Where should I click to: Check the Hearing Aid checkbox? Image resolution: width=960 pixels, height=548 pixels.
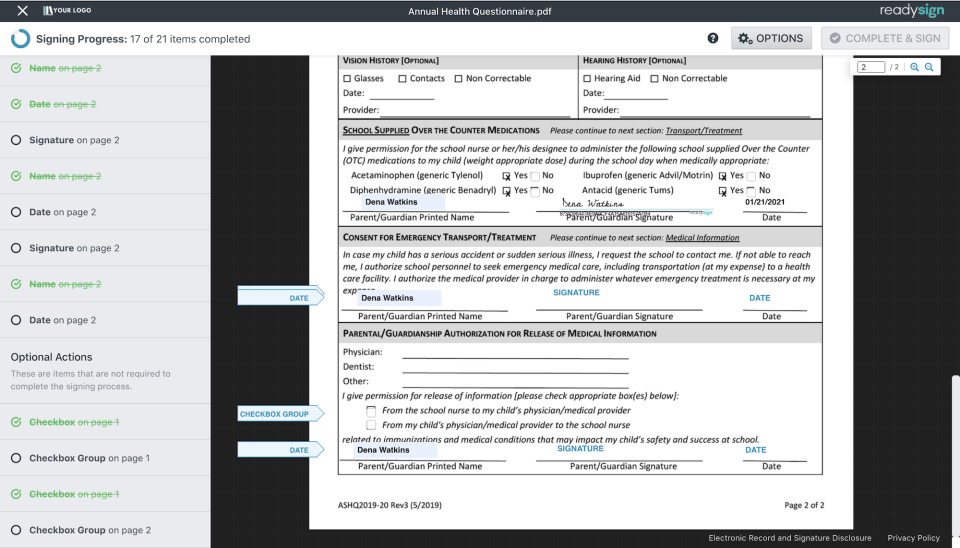587,78
